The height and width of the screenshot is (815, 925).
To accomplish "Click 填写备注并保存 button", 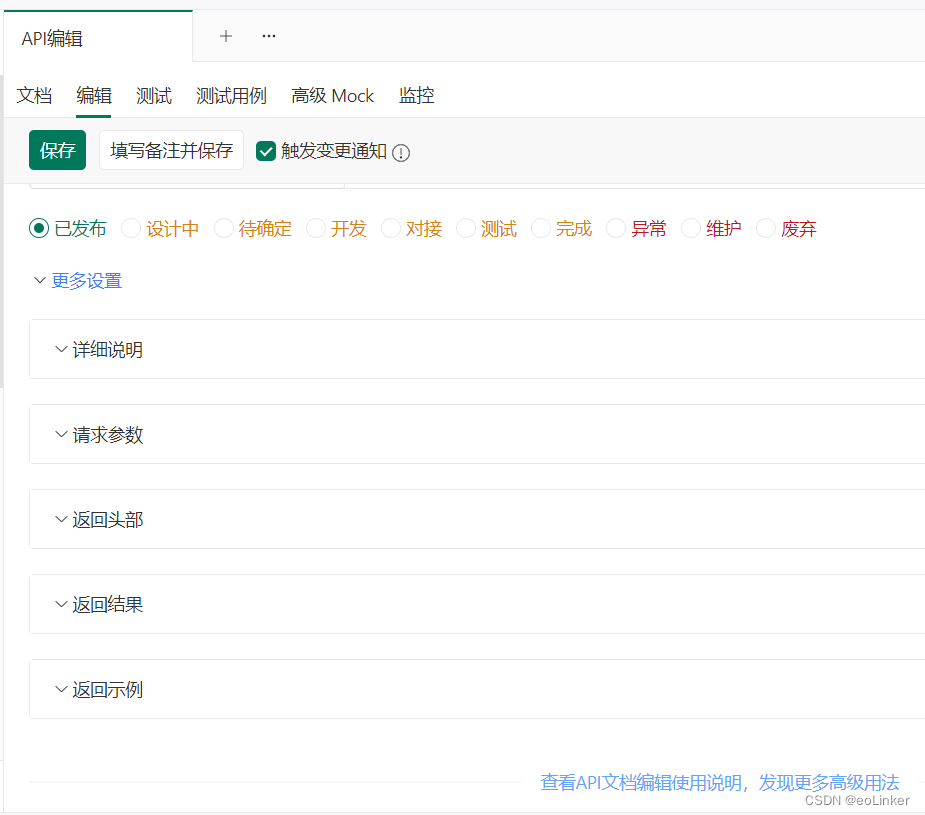I will (x=171, y=150).
